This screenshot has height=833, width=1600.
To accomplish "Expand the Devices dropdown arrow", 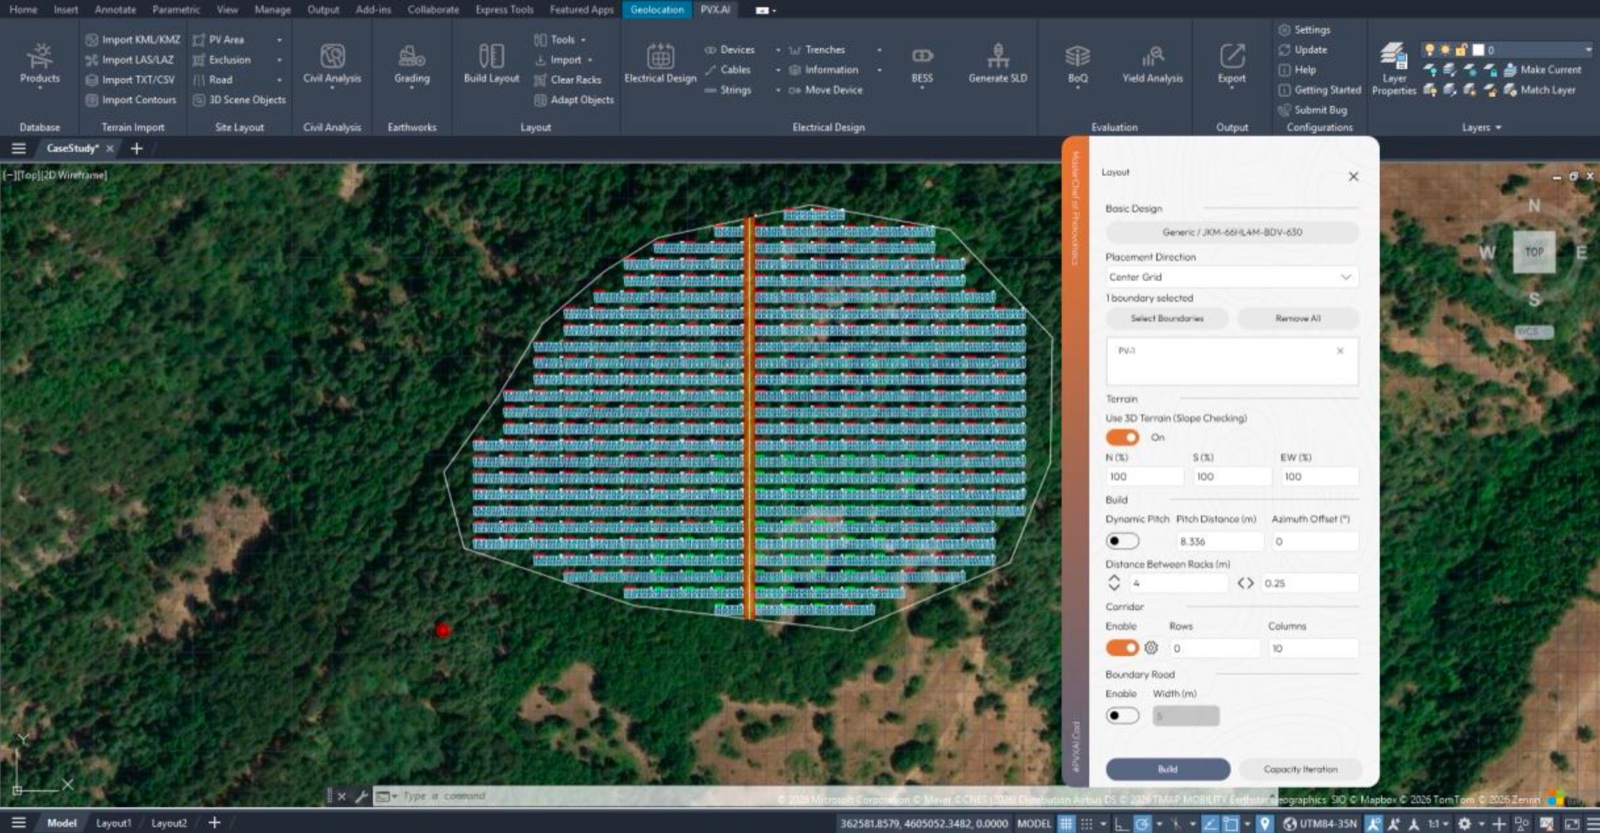I will point(778,50).
